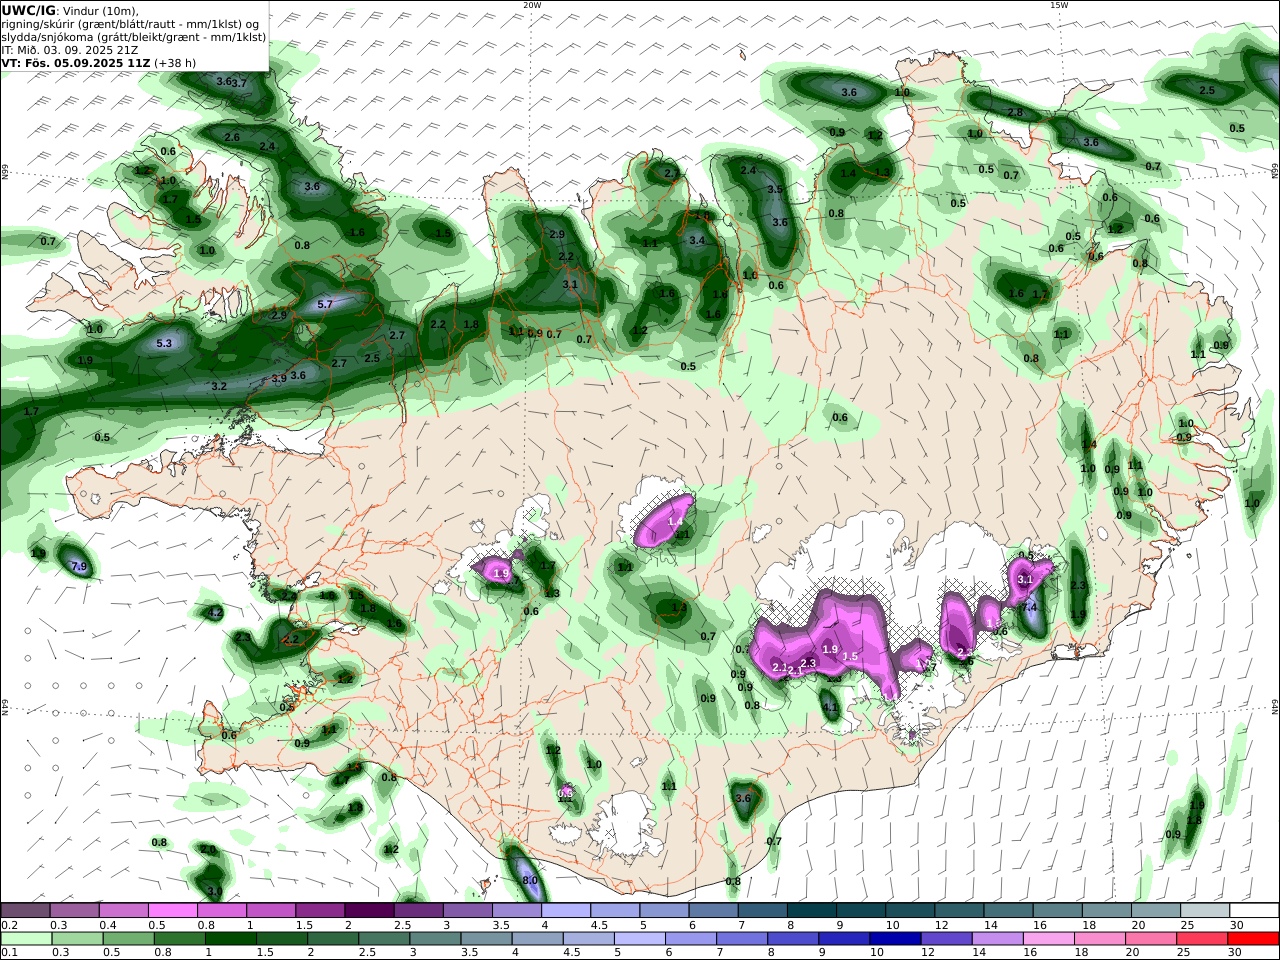Click the palest green rain swatch after 0.1
The width and height of the screenshot is (1280, 960).
25,939
